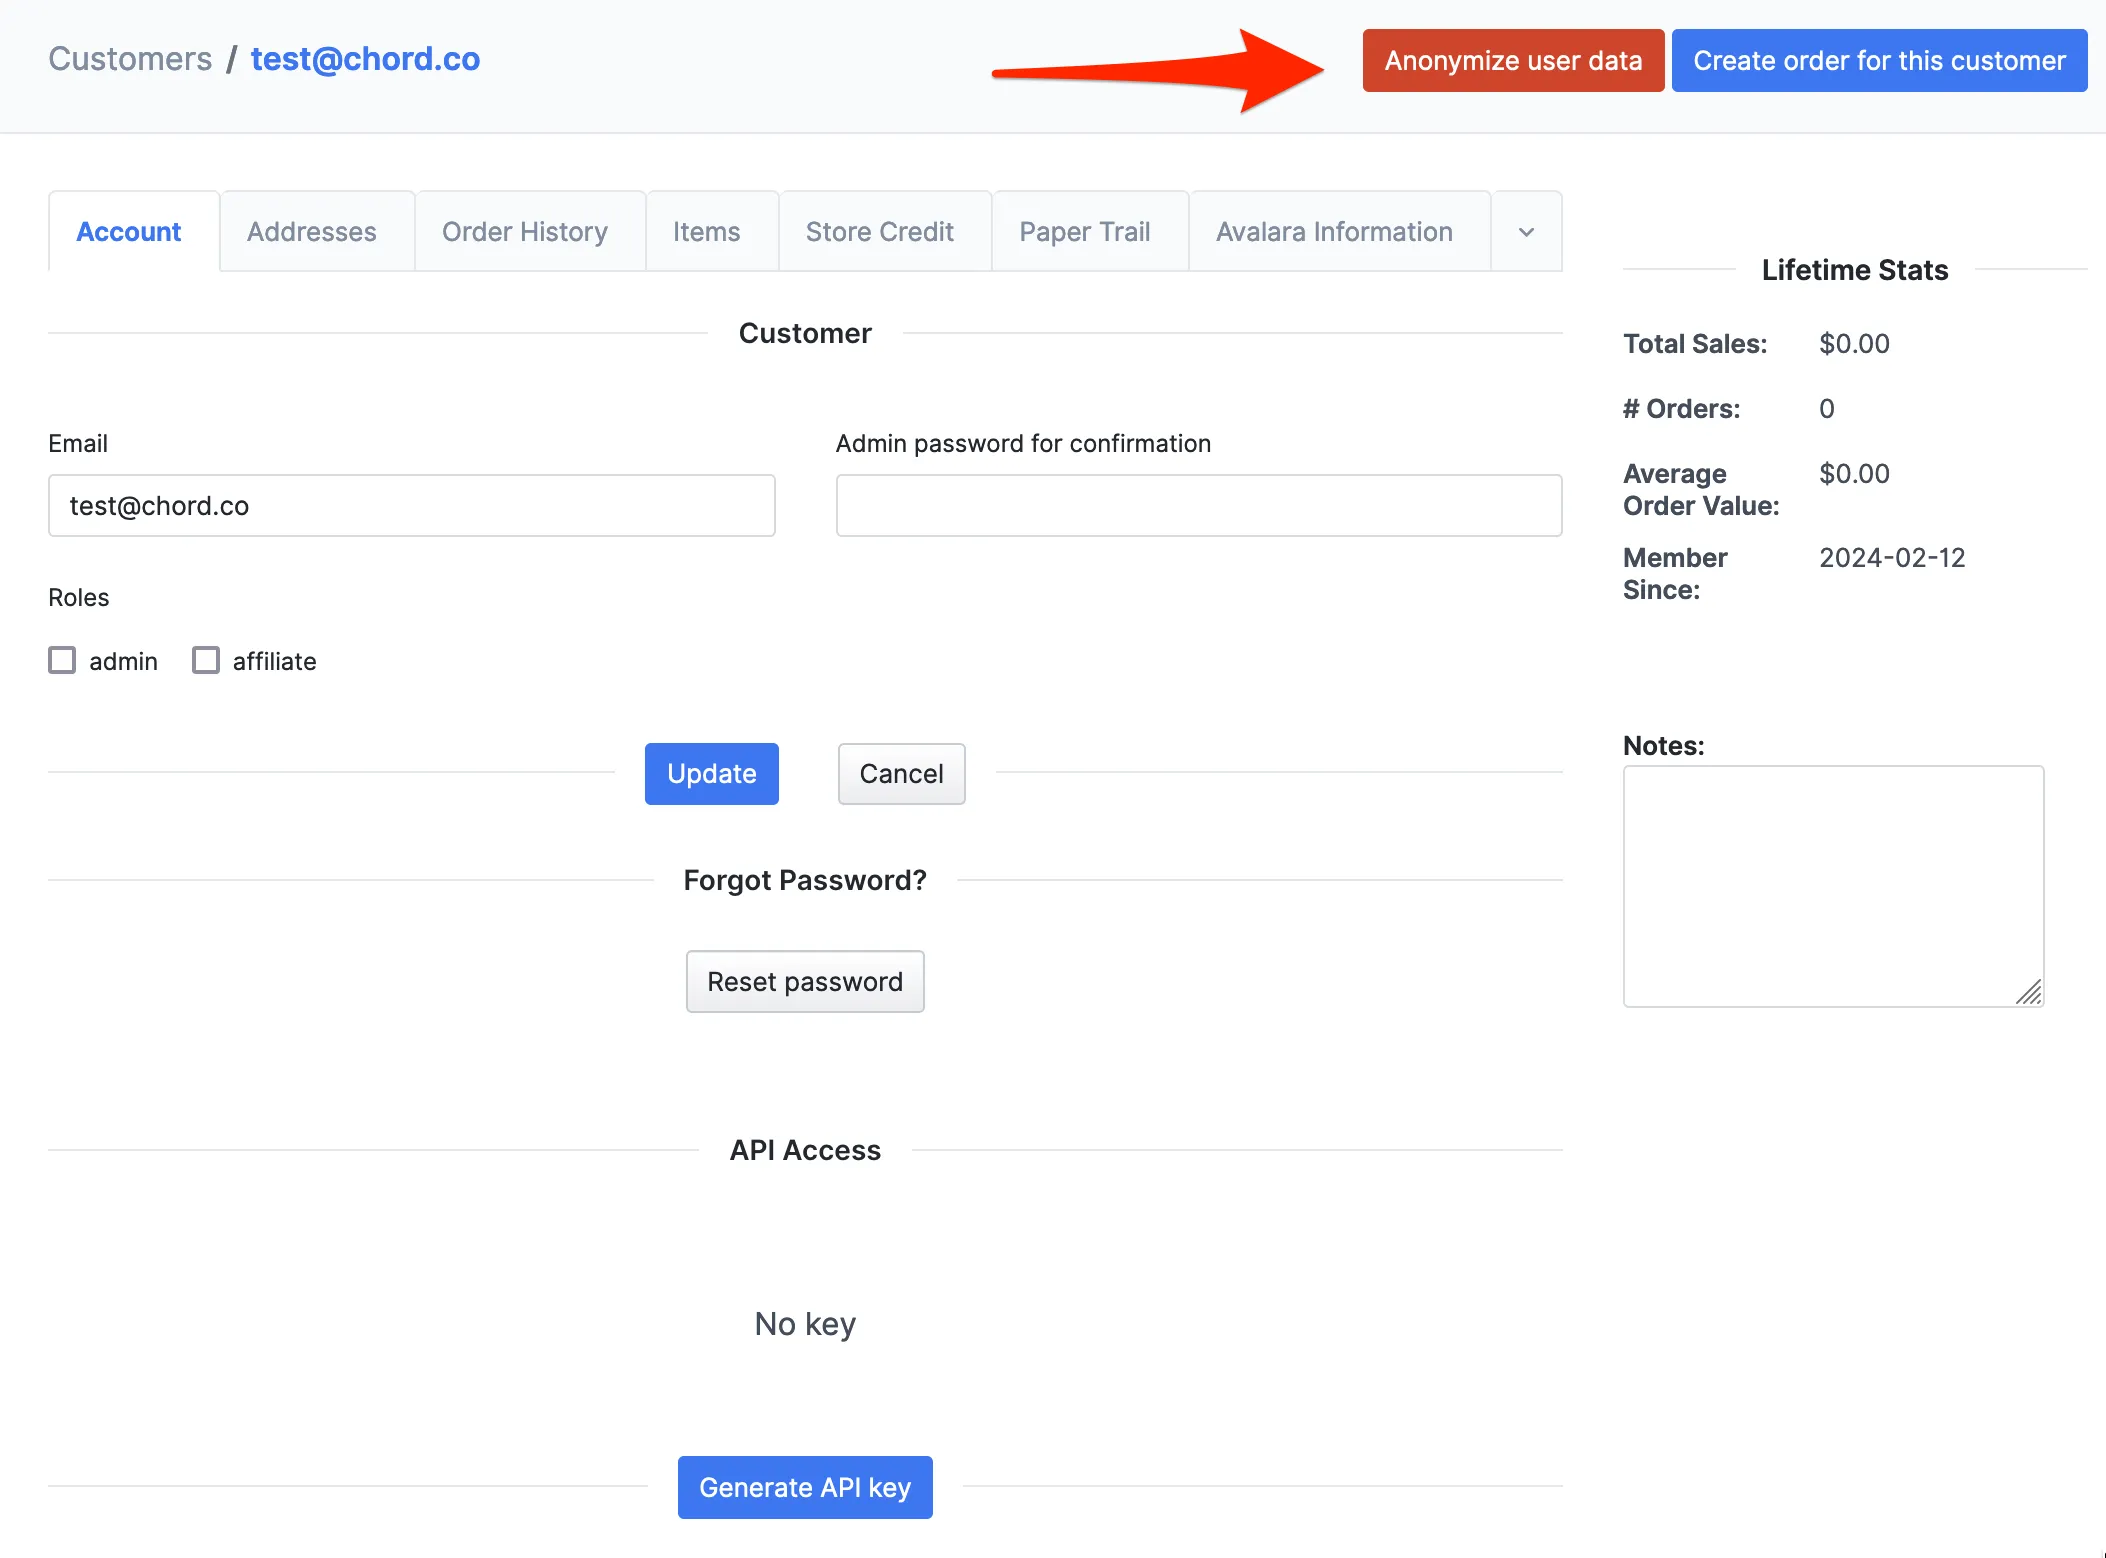Select the Items tab
Image resolution: width=2106 pixels, height=1558 pixels.
coord(707,232)
